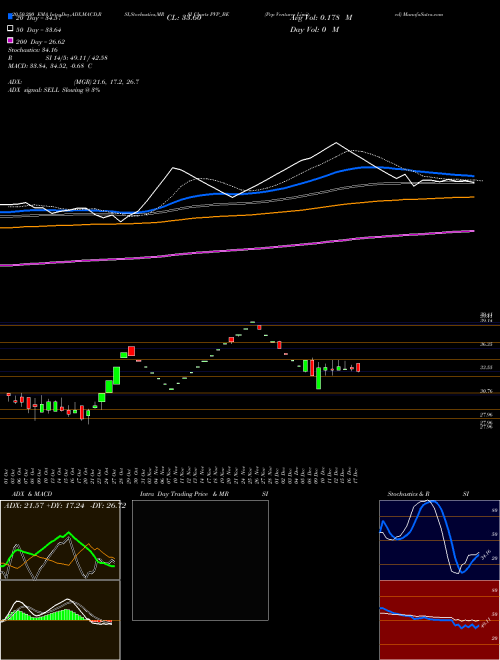Click the white 50 Day legend swatch
Screen dimensions: 500x660
pos(10,29)
